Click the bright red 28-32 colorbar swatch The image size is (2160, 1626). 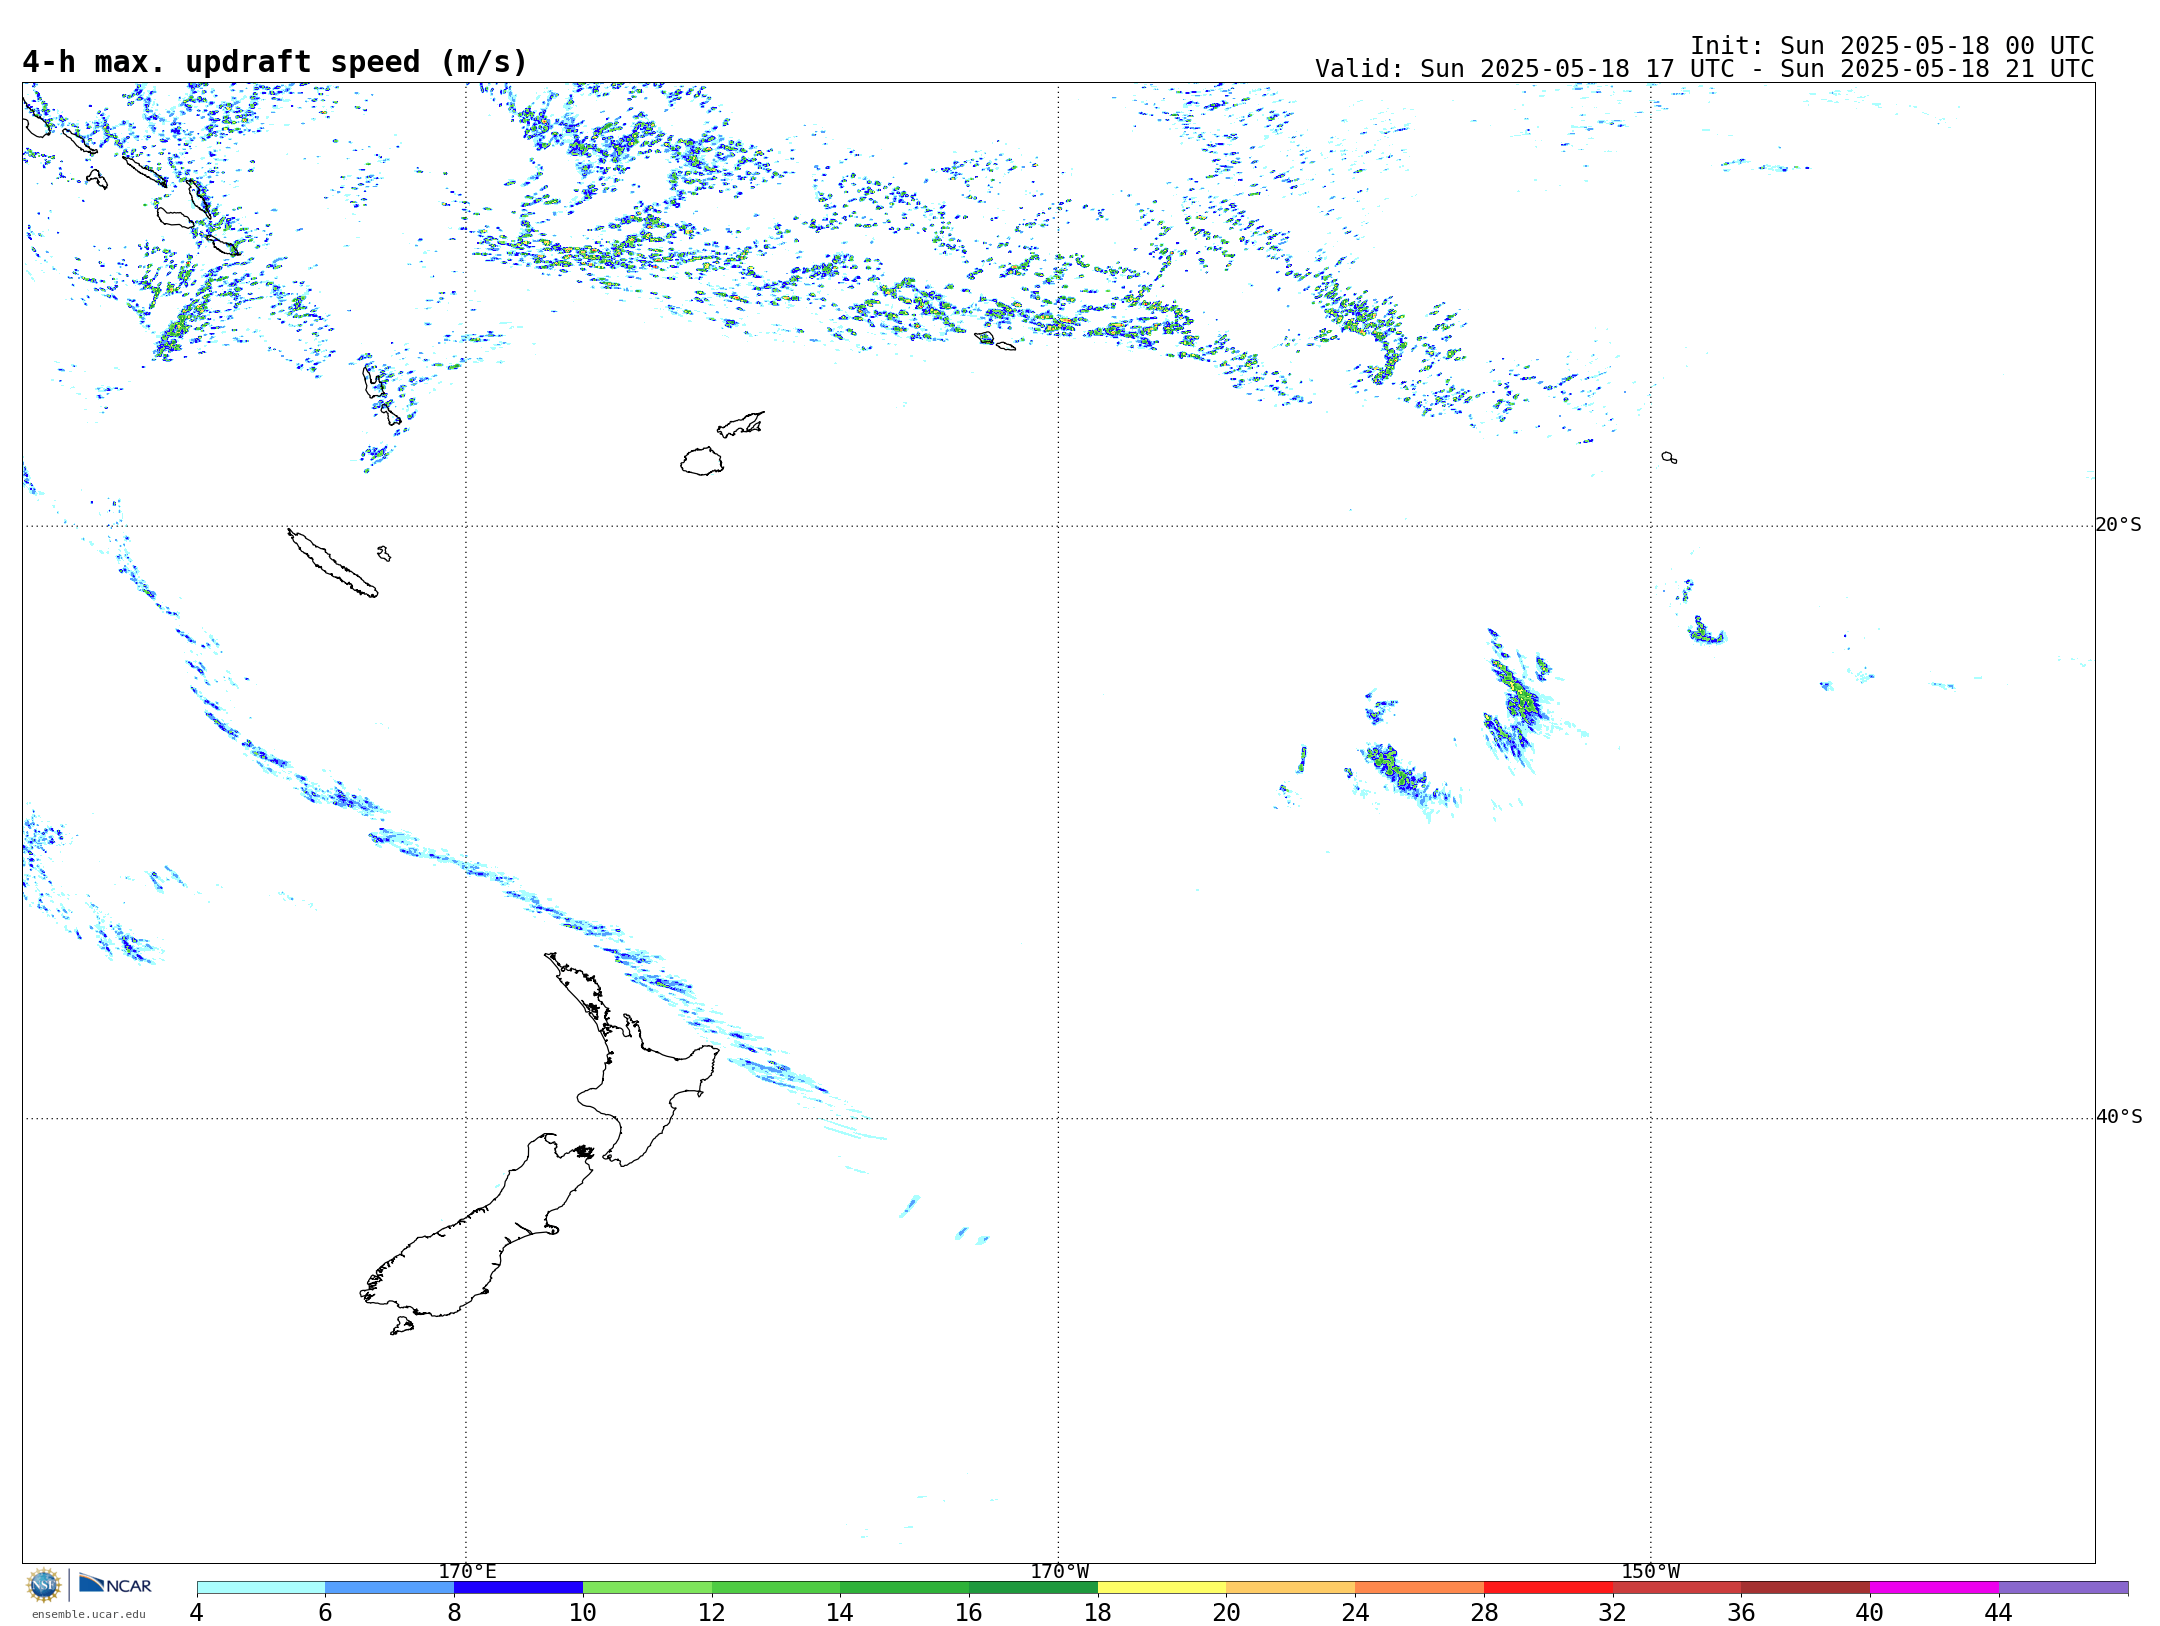point(1548,1588)
